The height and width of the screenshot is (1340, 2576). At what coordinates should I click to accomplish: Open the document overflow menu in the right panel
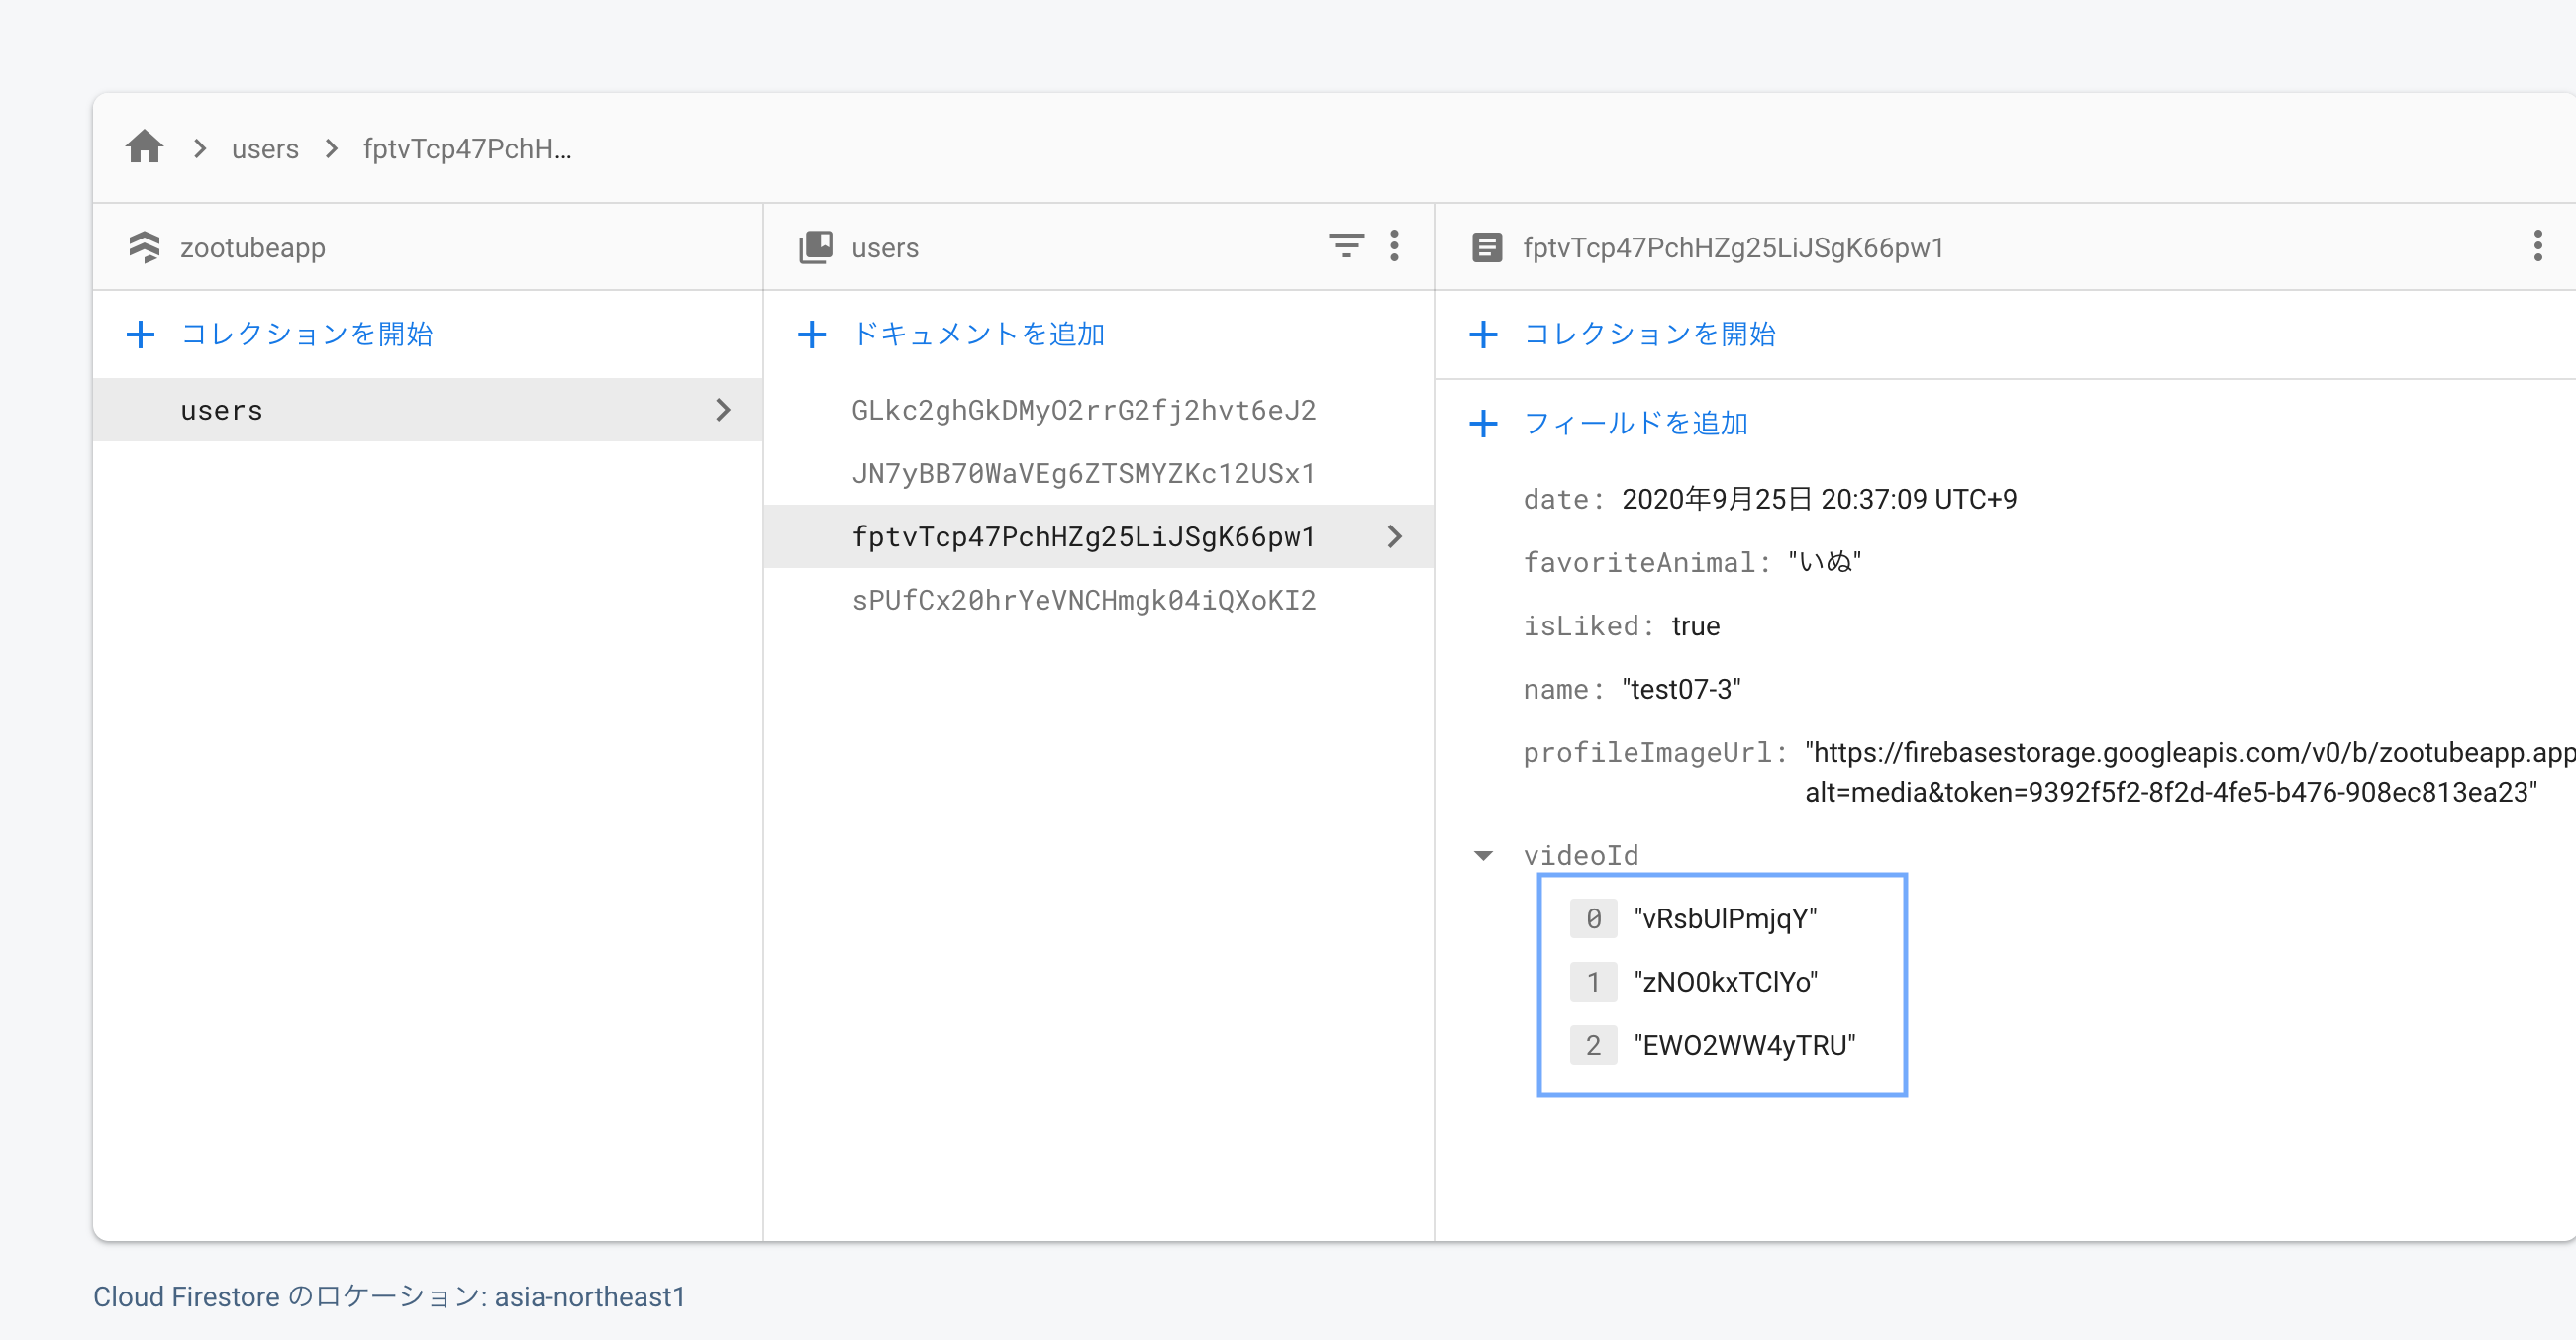2537,246
